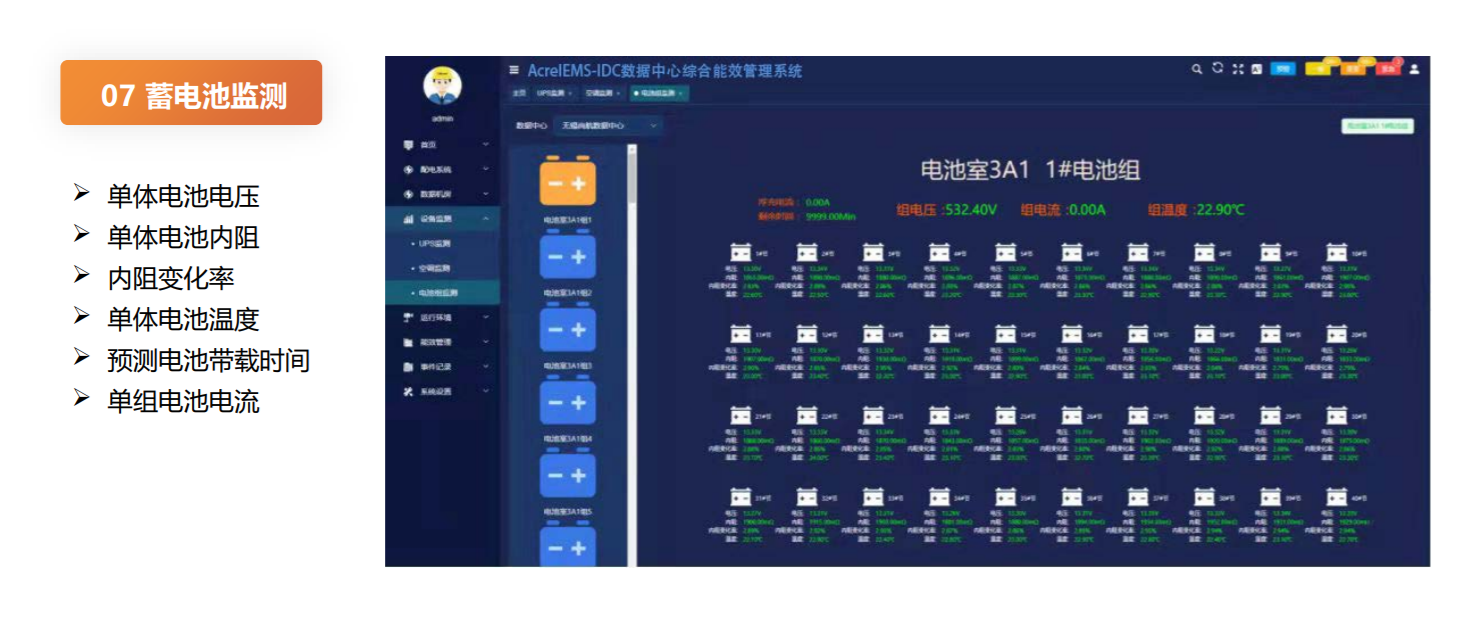Click the 11#节 battery cell icon
The height and width of the screenshot is (632, 1479).
click(x=741, y=333)
